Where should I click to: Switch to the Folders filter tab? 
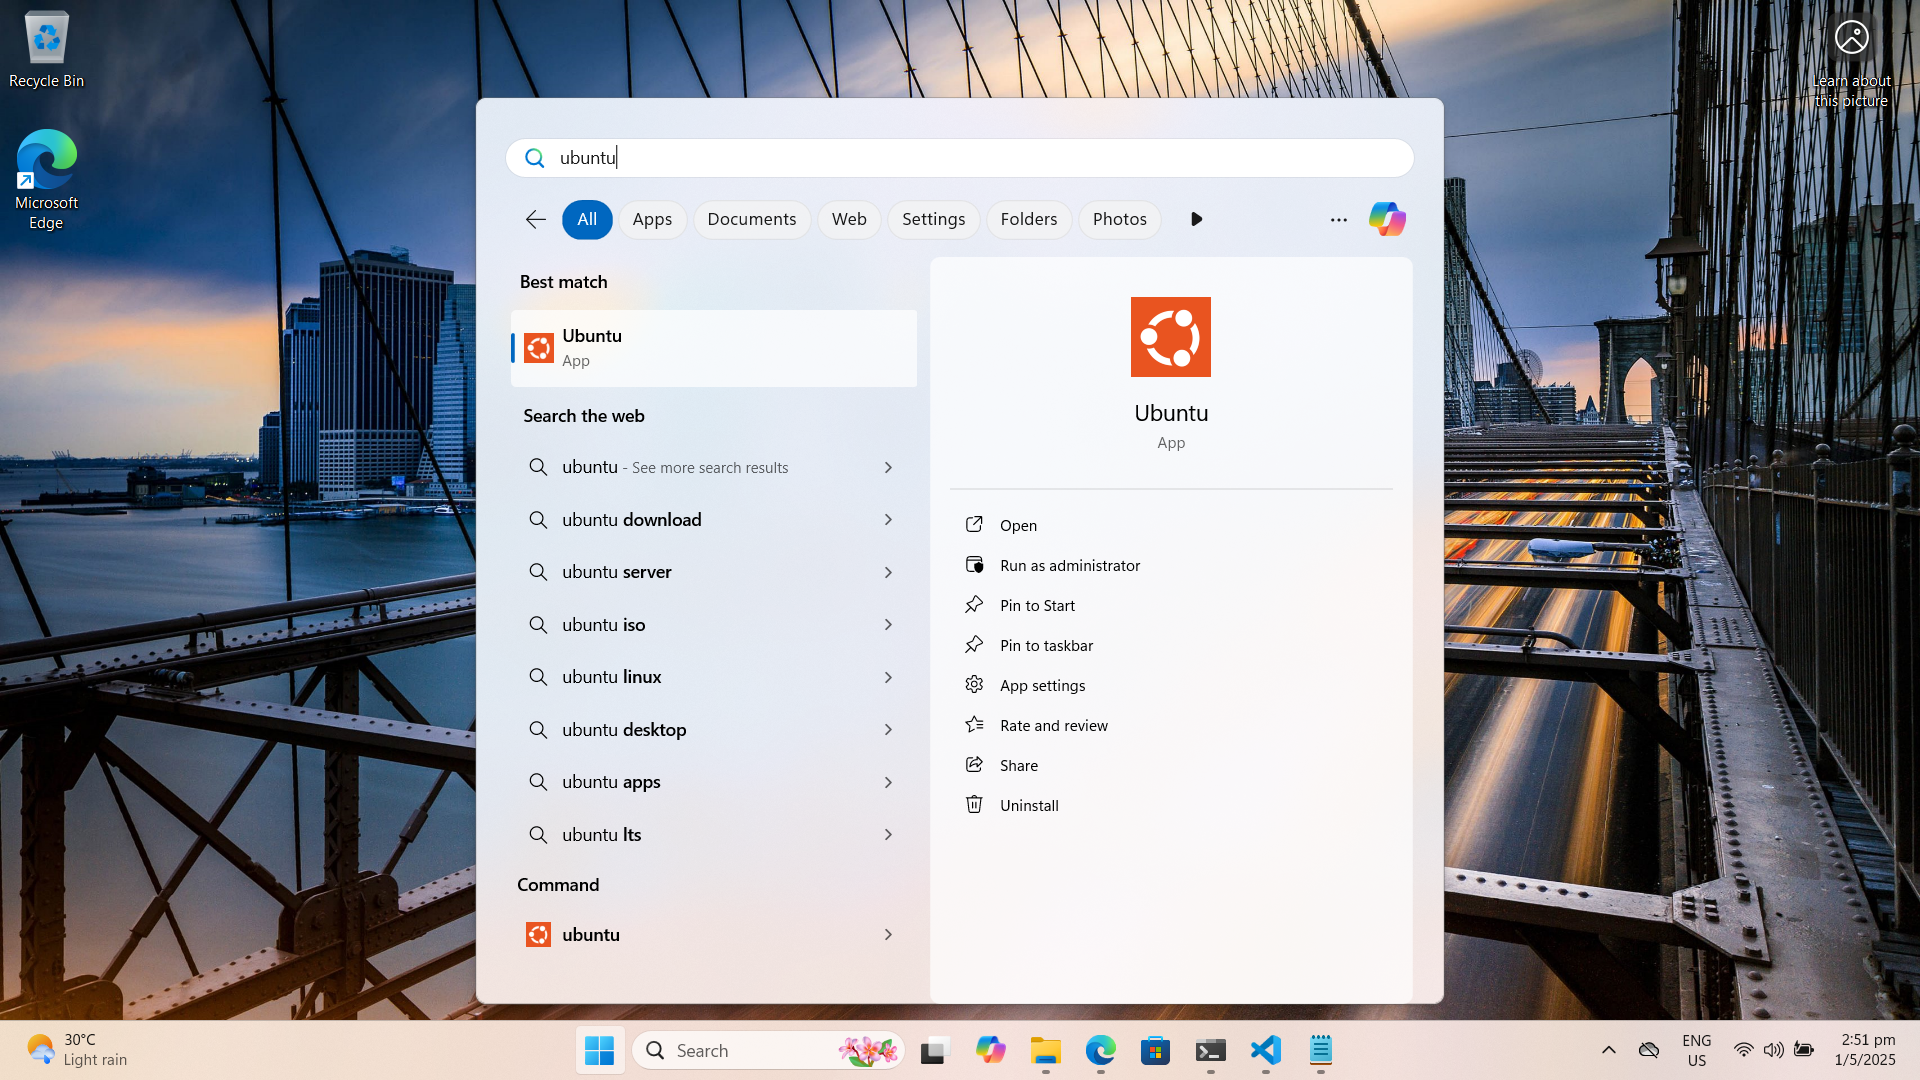(x=1029, y=219)
